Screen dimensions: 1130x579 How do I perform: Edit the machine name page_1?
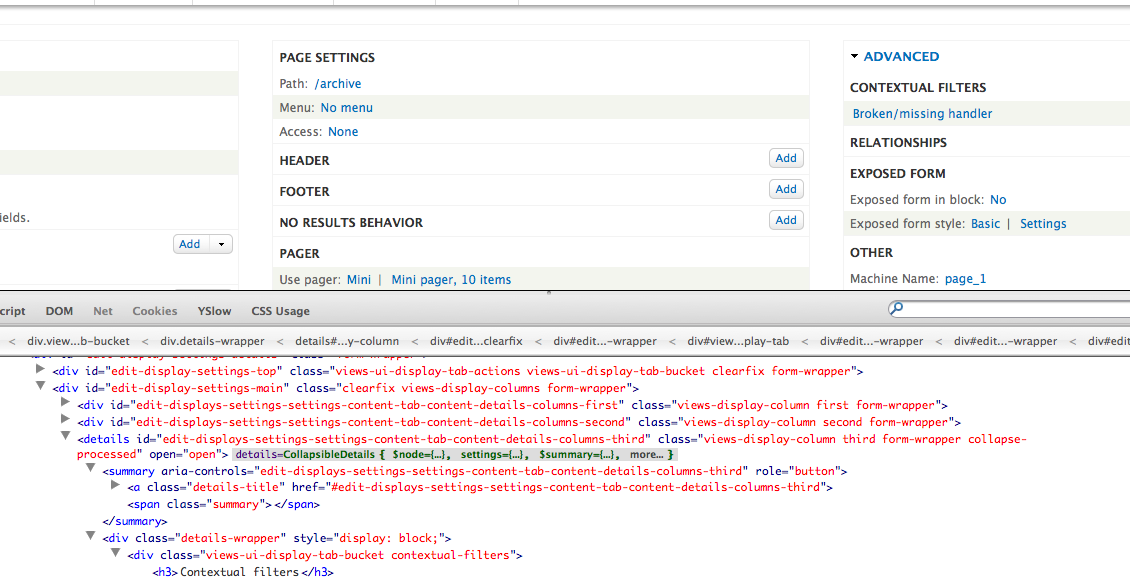pos(965,279)
